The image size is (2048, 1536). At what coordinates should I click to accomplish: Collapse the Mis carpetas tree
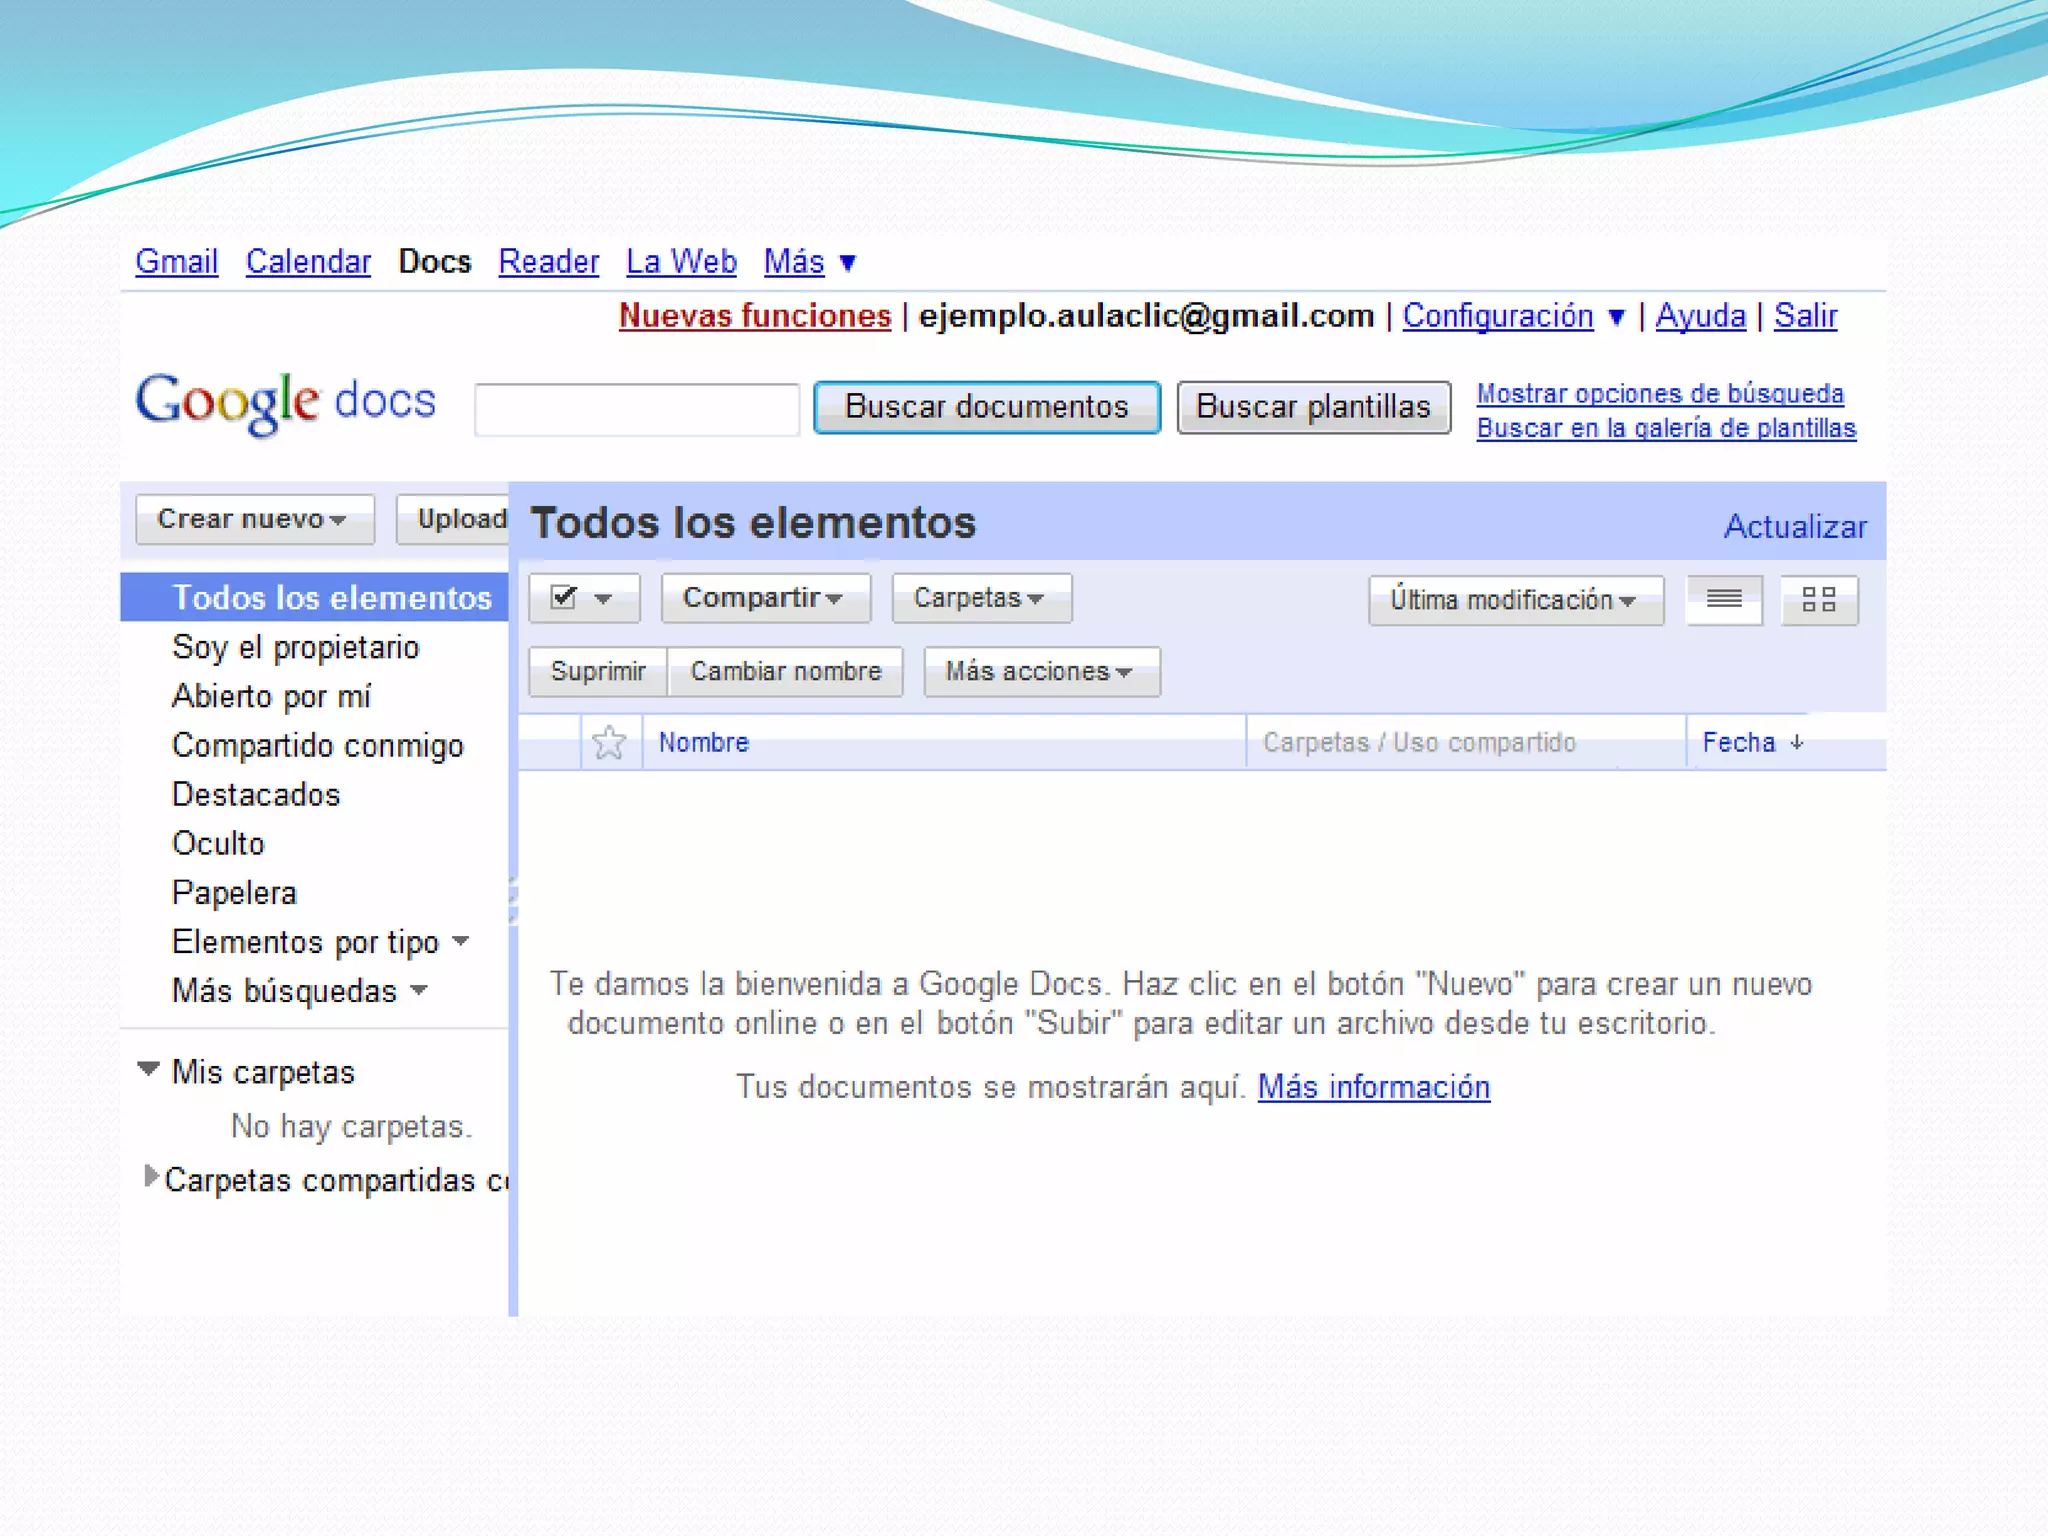(148, 1069)
